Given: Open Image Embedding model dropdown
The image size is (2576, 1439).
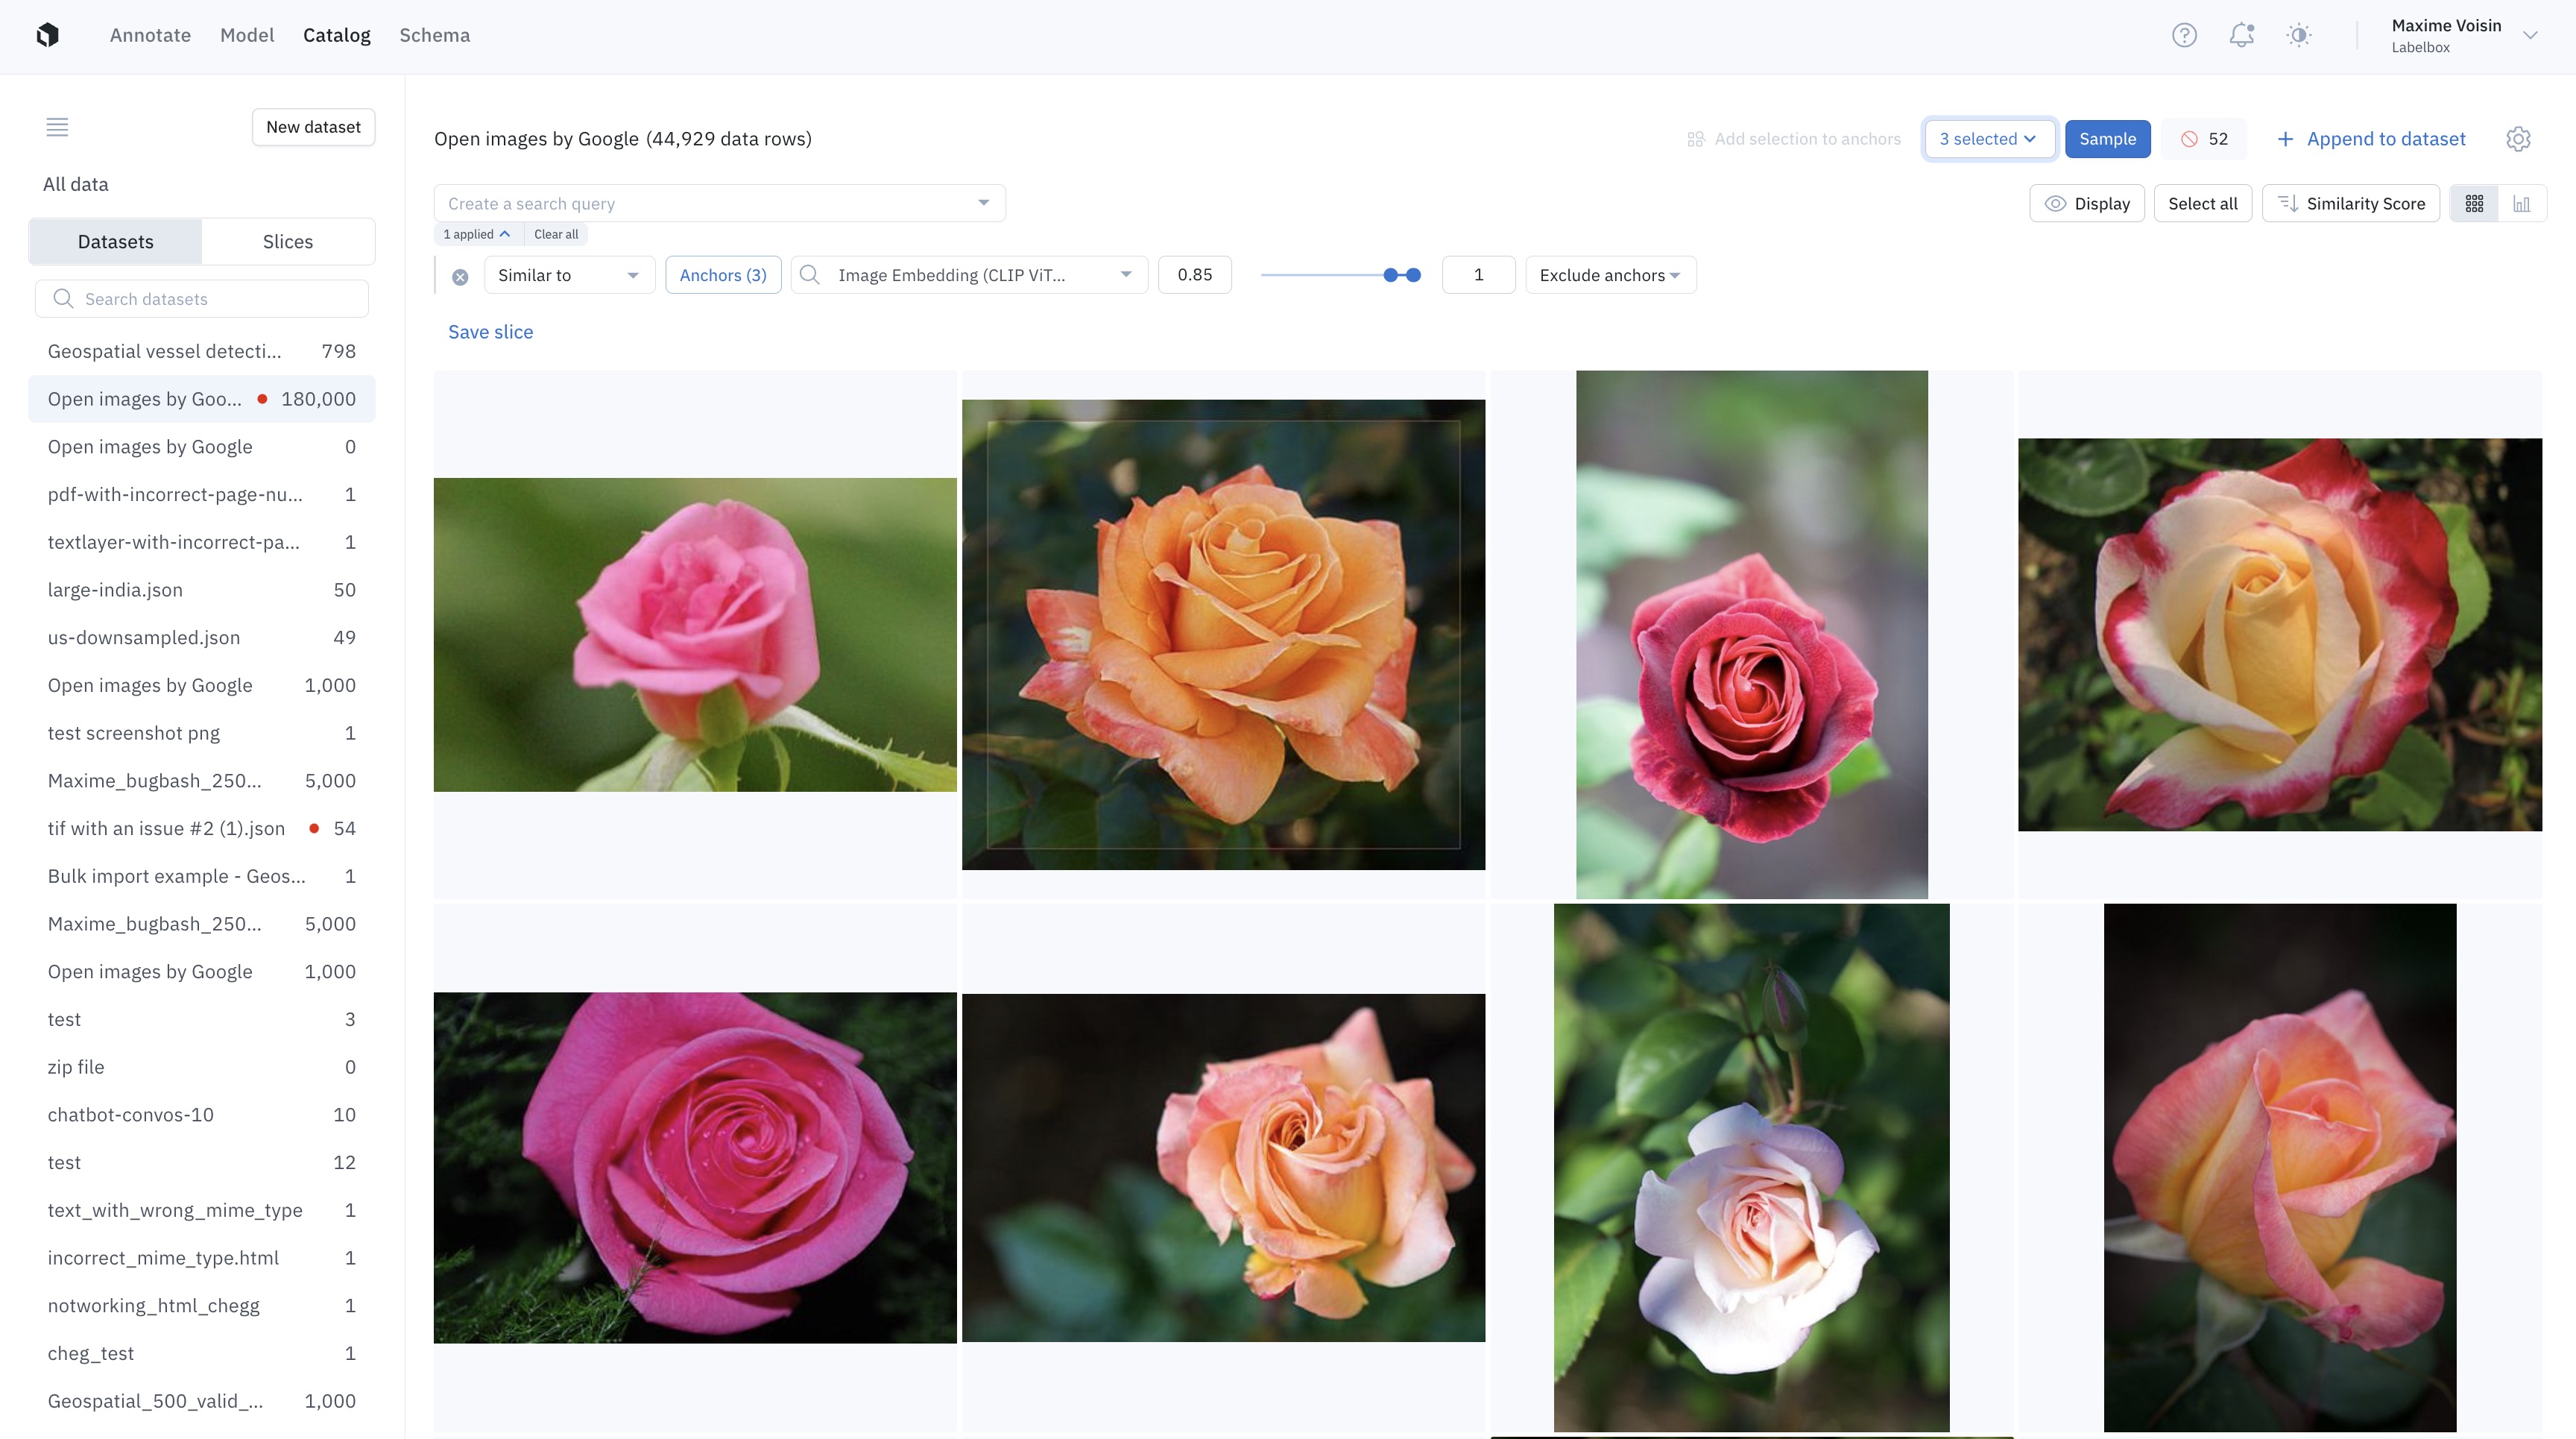Looking at the screenshot, I should 968,275.
